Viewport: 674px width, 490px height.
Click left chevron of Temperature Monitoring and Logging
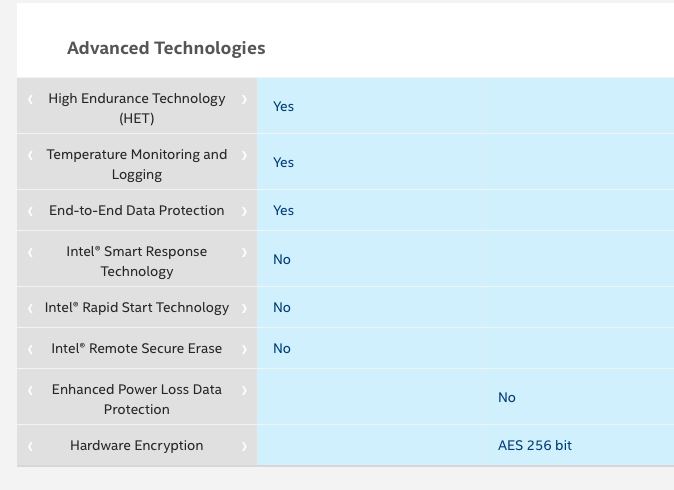coord(30,155)
